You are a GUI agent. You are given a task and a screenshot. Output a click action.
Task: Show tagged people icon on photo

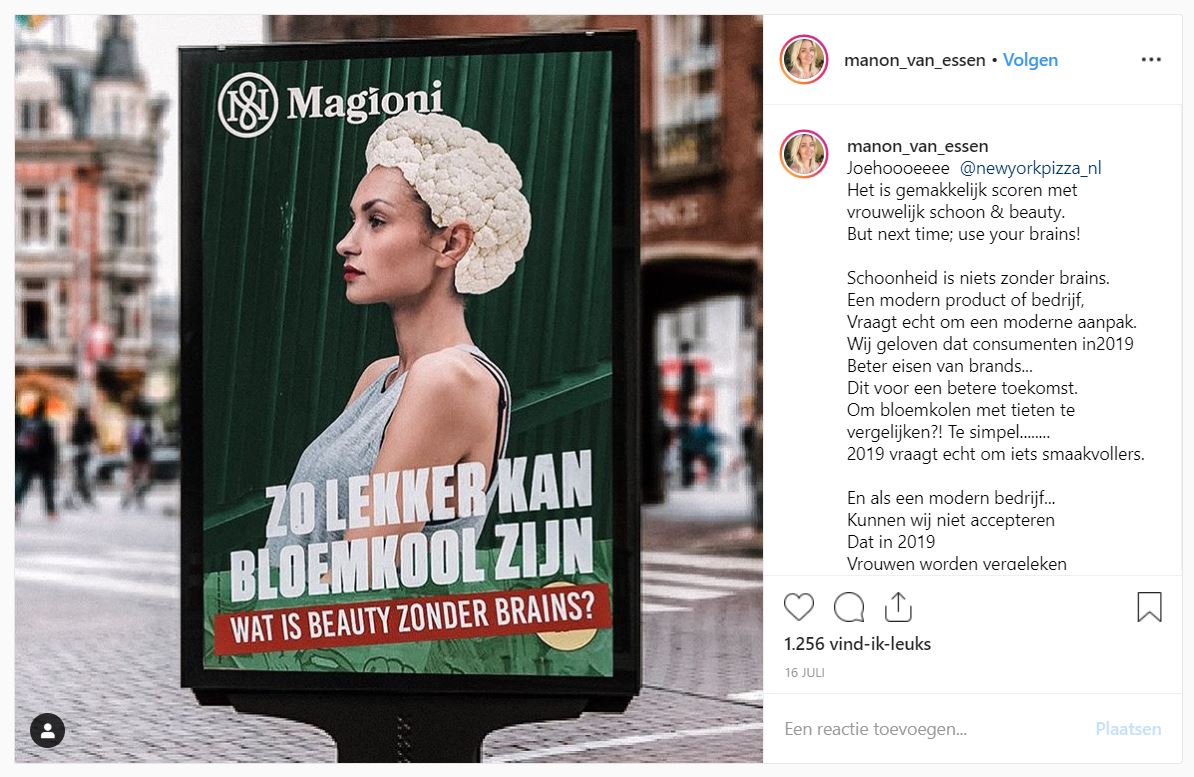tap(47, 731)
